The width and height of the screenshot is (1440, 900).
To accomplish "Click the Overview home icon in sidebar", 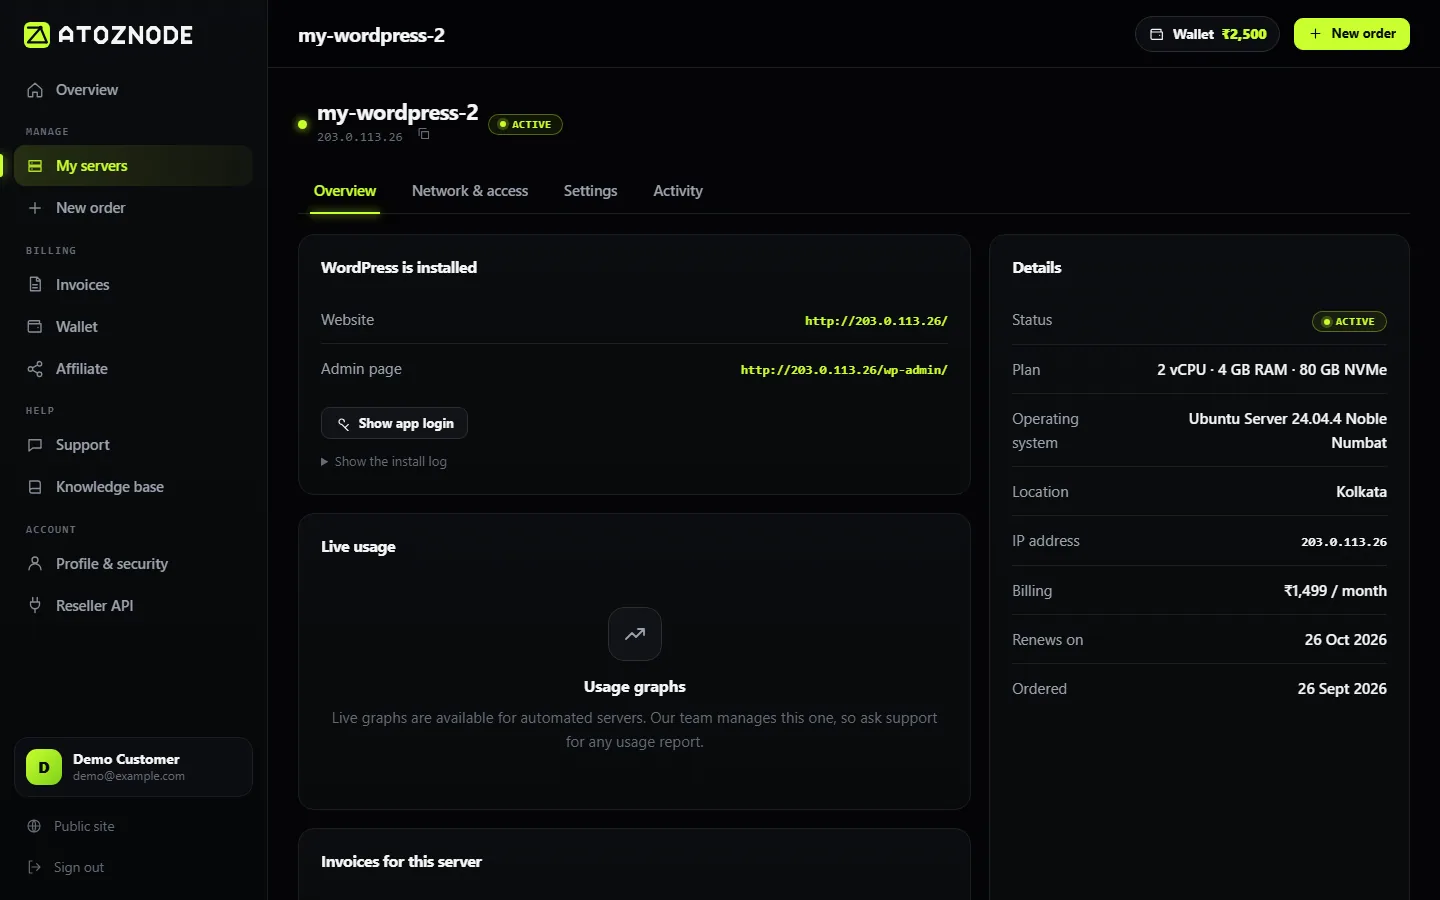I will point(35,90).
